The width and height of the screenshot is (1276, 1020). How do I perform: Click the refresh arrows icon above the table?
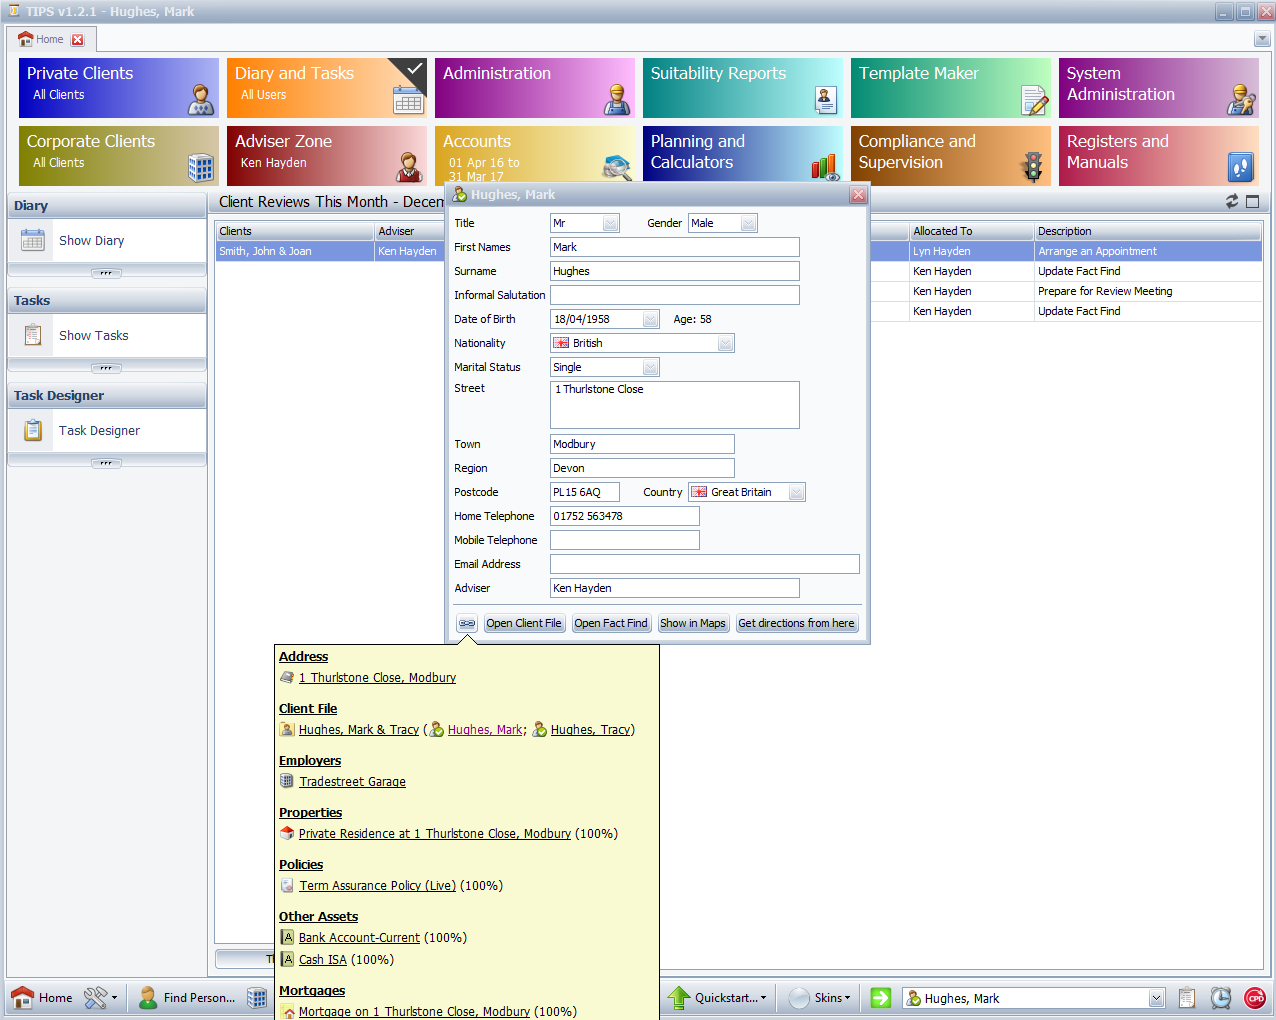(x=1232, y=201)
